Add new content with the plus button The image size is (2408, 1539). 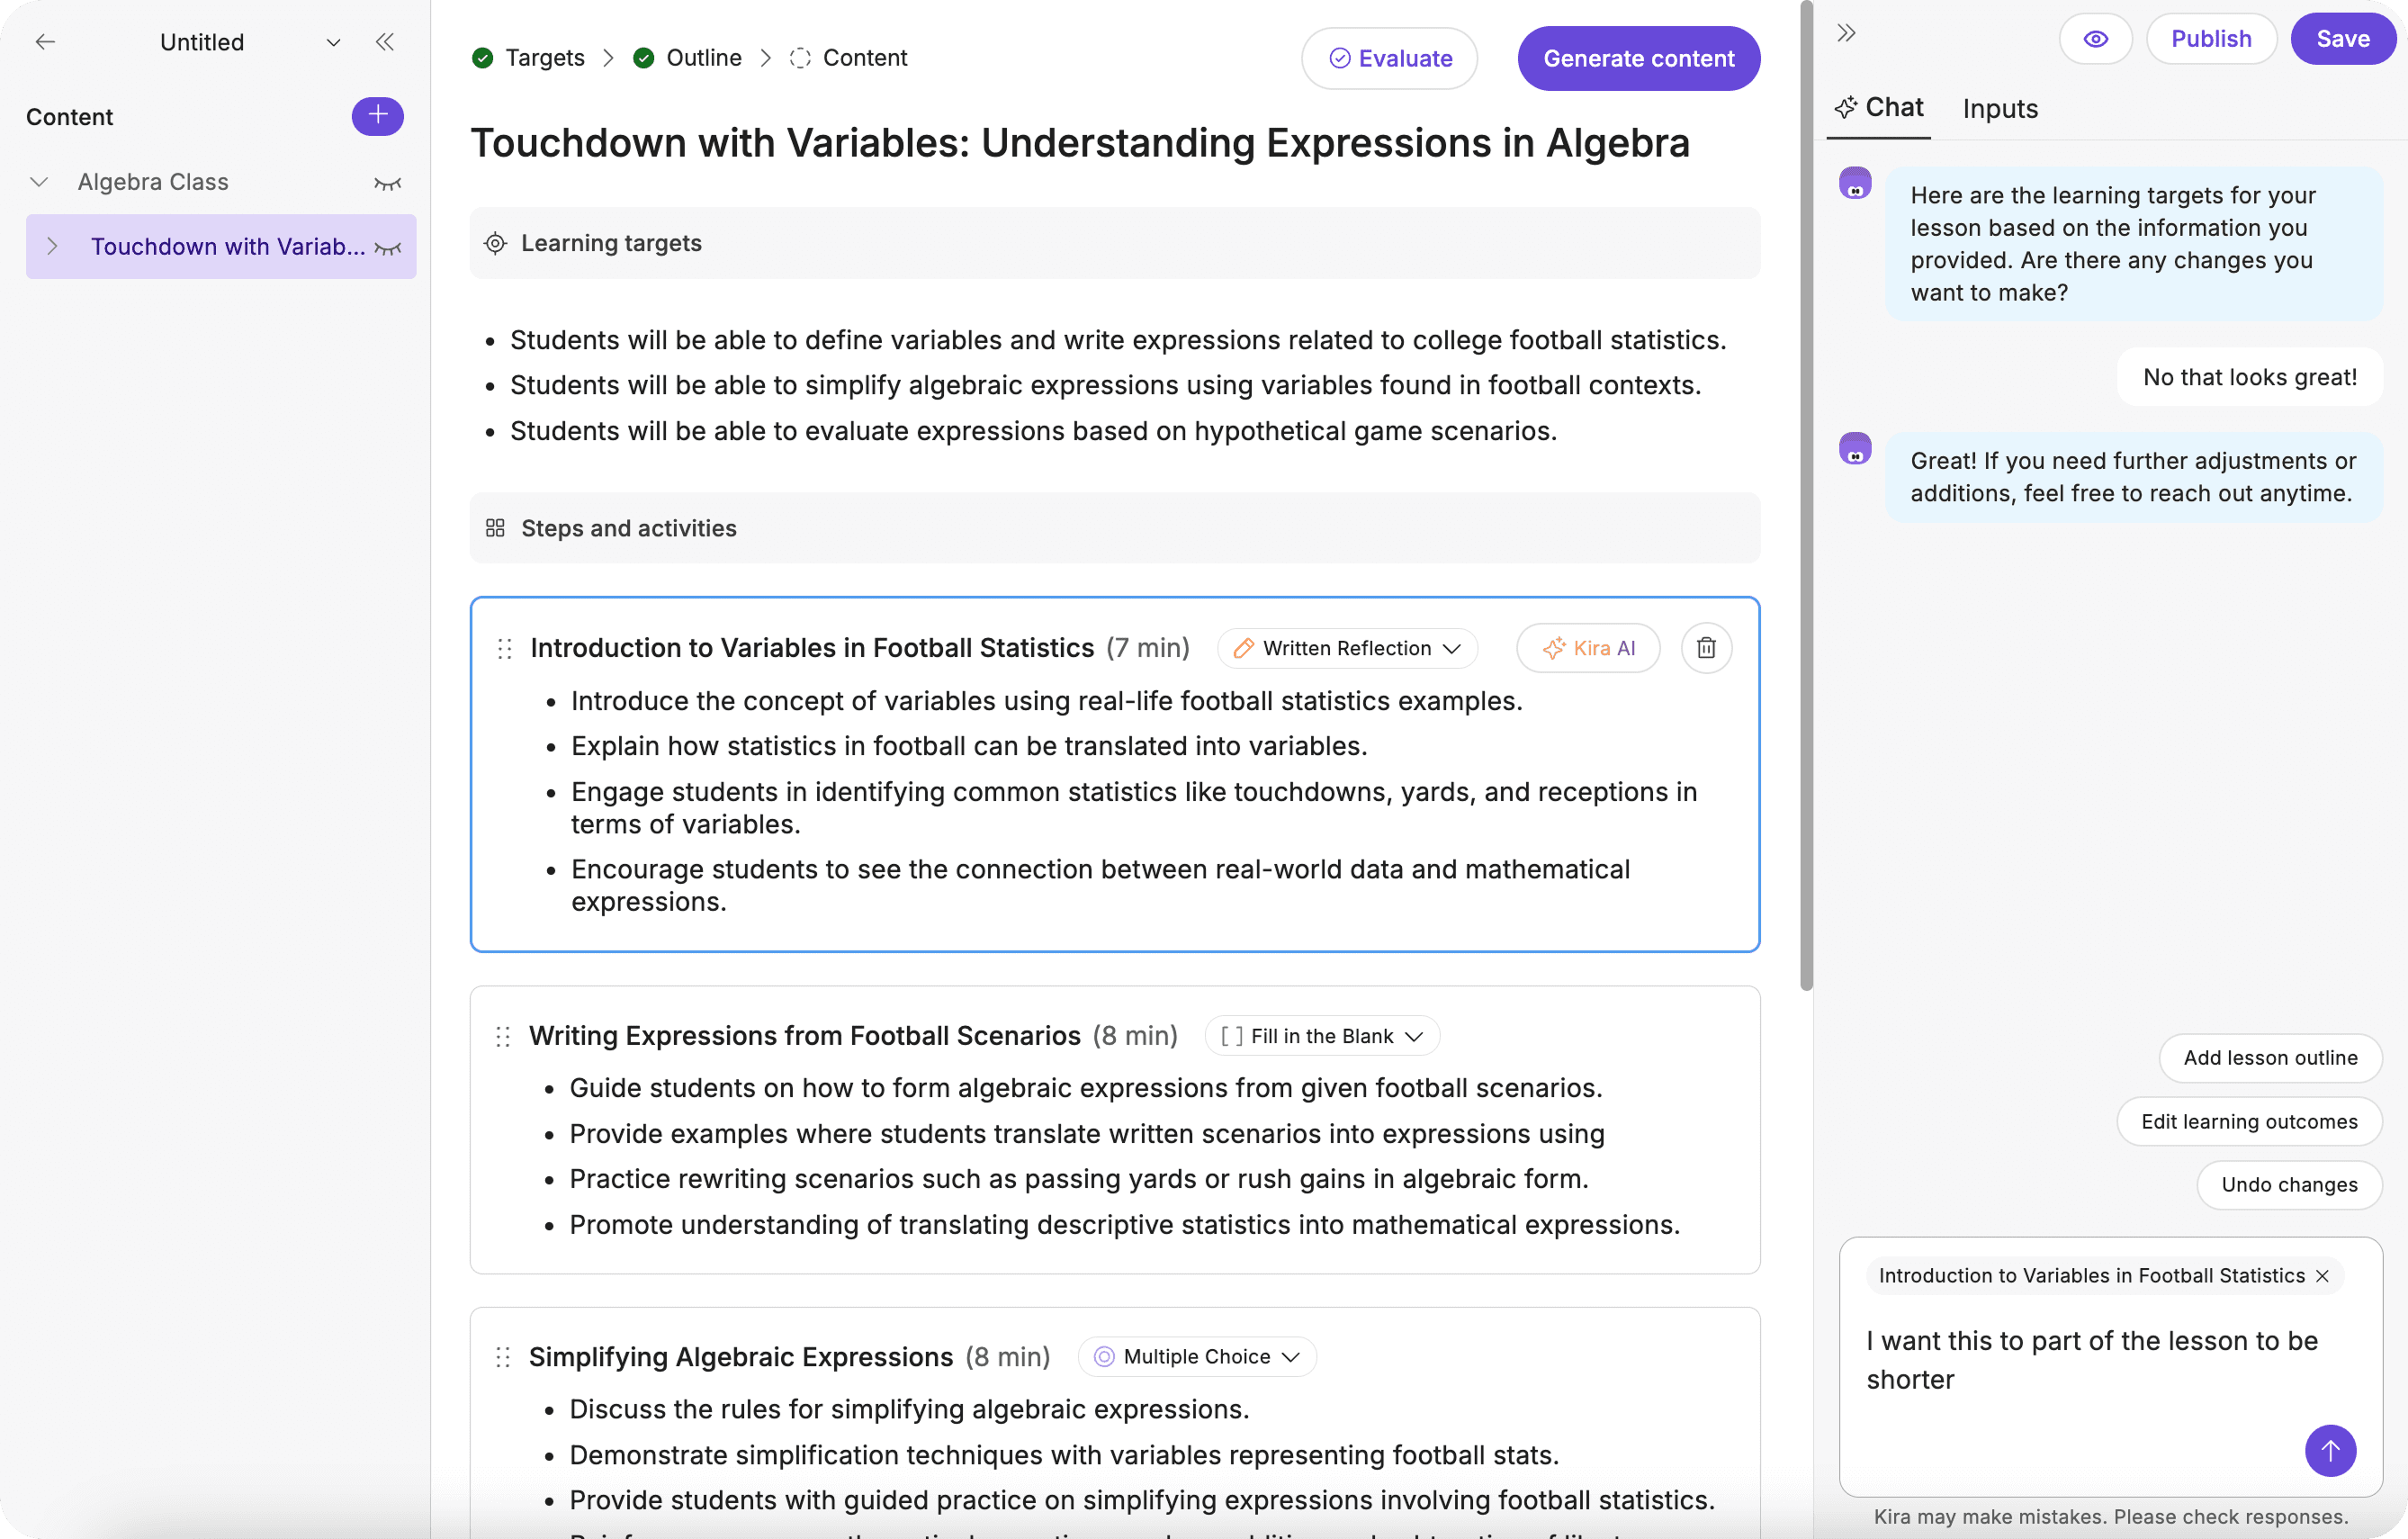(x=377, y=116)
